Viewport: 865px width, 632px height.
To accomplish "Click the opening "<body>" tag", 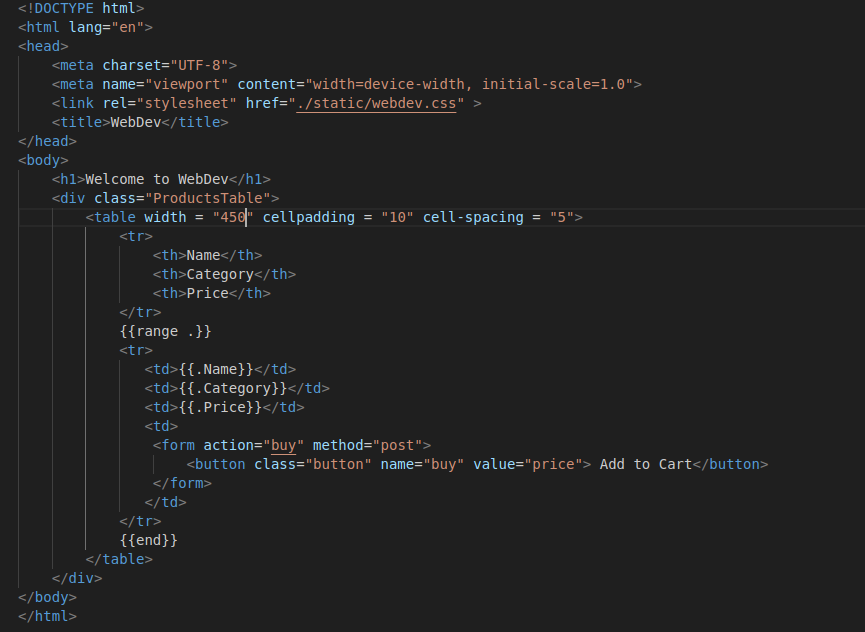I will pyautogui.click(x=43, y=160).
